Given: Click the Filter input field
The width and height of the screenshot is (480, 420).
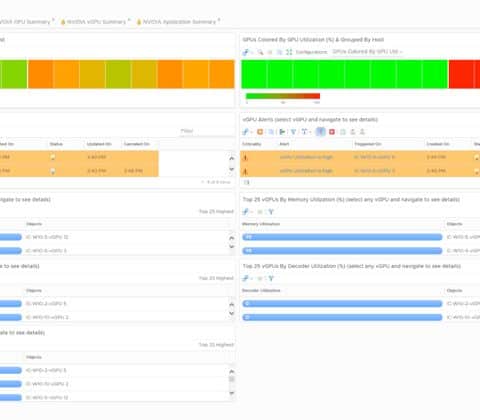Looking at the screenshot, I should coord(207,131).
